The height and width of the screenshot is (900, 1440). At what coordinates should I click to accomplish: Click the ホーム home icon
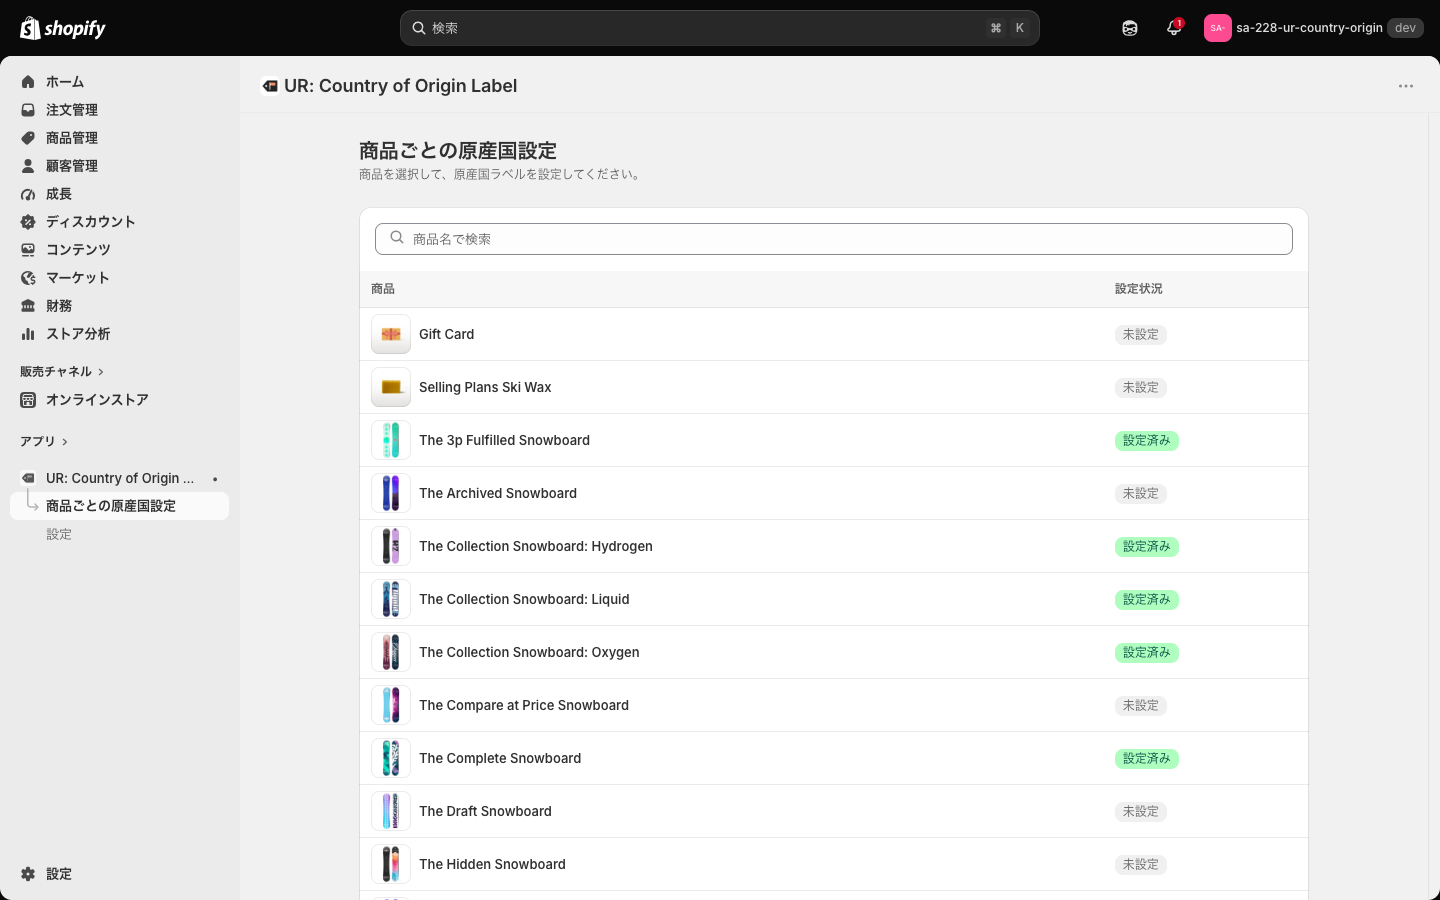(28, 82)
